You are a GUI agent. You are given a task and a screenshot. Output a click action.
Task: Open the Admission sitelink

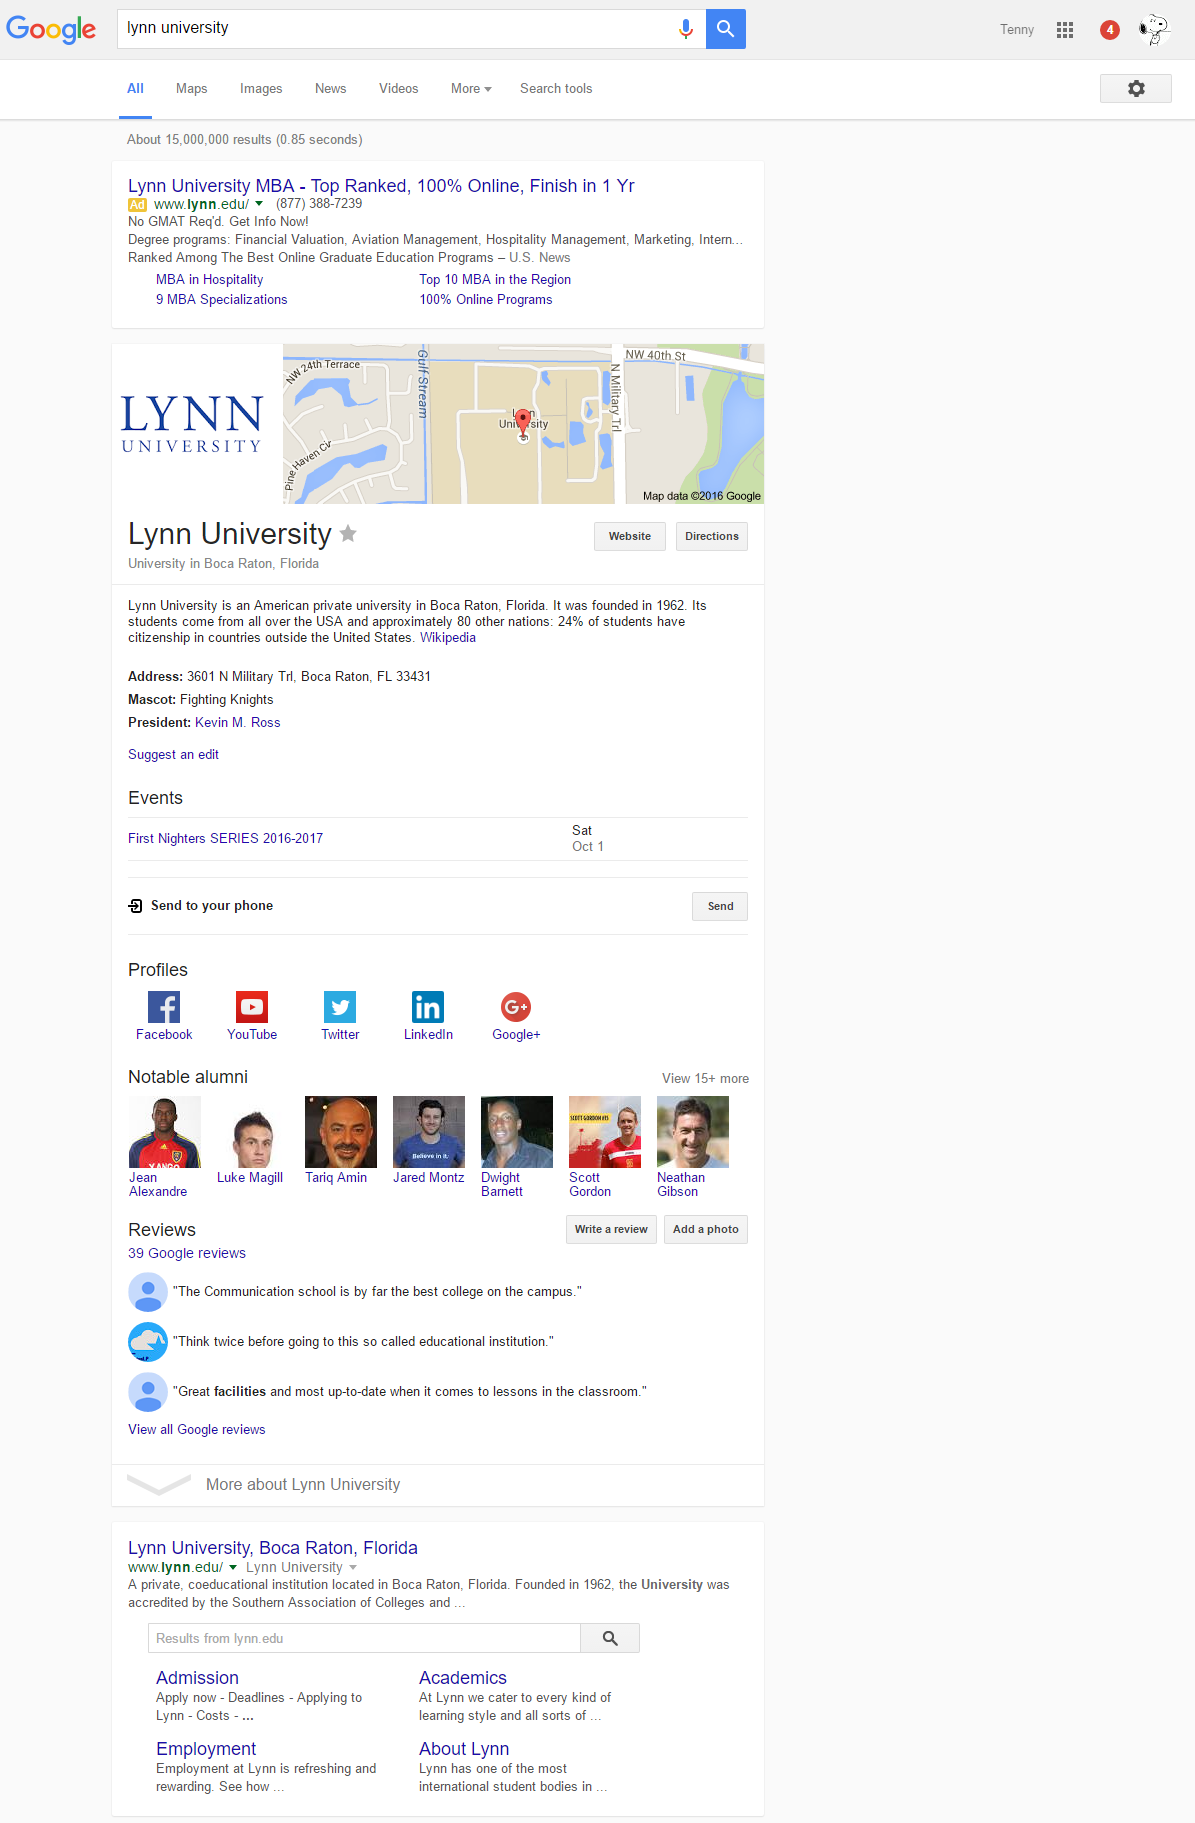point(197,1678)
